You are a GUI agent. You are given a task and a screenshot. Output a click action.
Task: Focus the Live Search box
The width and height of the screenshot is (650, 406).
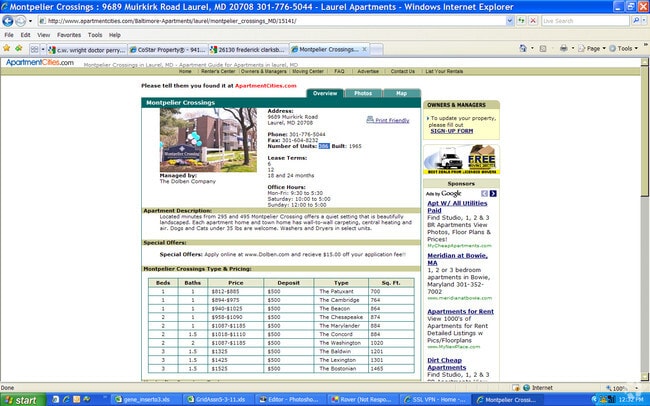pos(585,21)
